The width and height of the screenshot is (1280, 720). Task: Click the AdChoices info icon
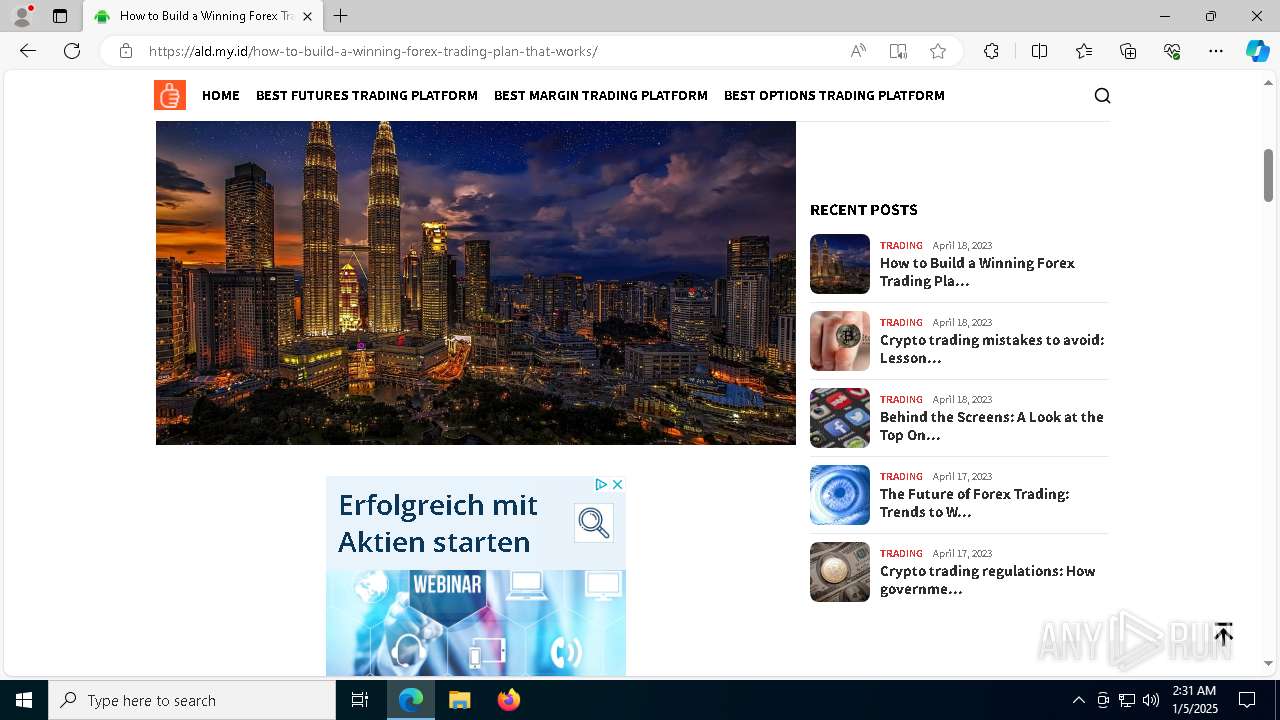pos(601,484)
